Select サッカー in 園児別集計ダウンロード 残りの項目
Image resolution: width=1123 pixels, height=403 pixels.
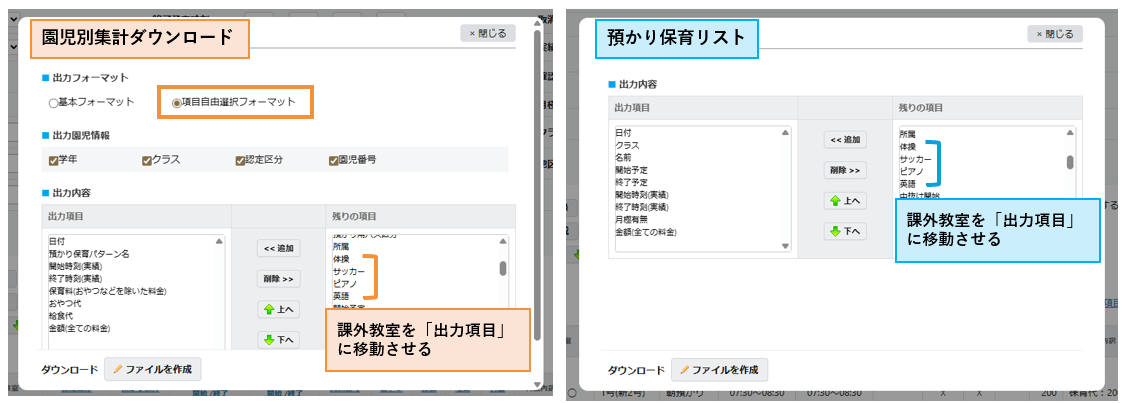click(x=349, y=271)
